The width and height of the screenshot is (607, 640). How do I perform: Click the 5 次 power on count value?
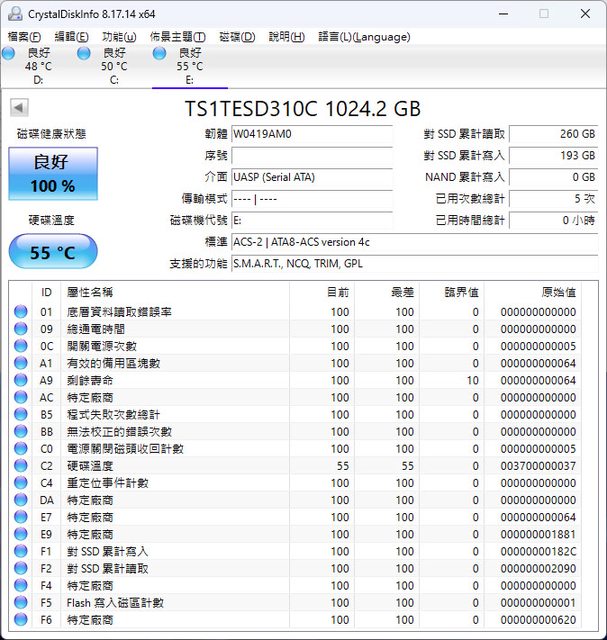pos(554,199)
